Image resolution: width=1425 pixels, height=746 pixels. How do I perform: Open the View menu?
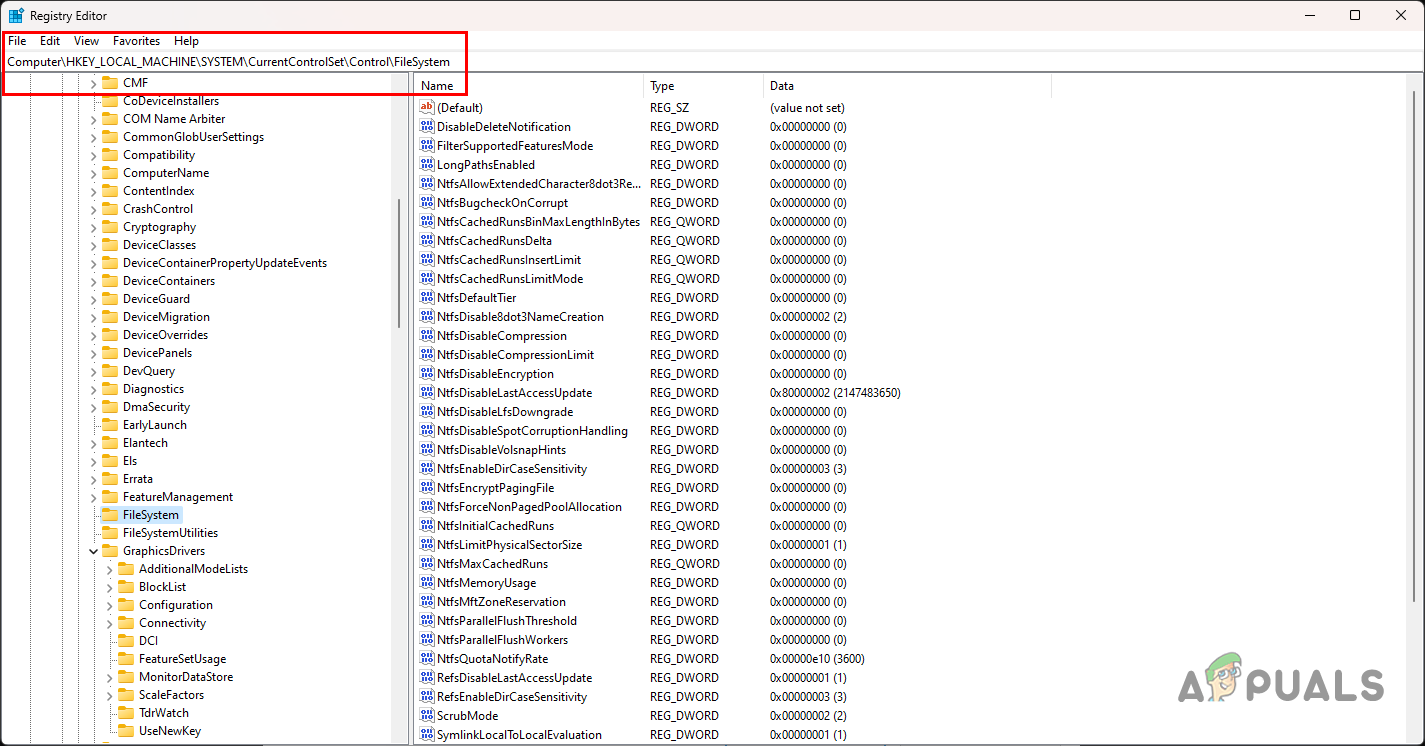coord(85,41)
